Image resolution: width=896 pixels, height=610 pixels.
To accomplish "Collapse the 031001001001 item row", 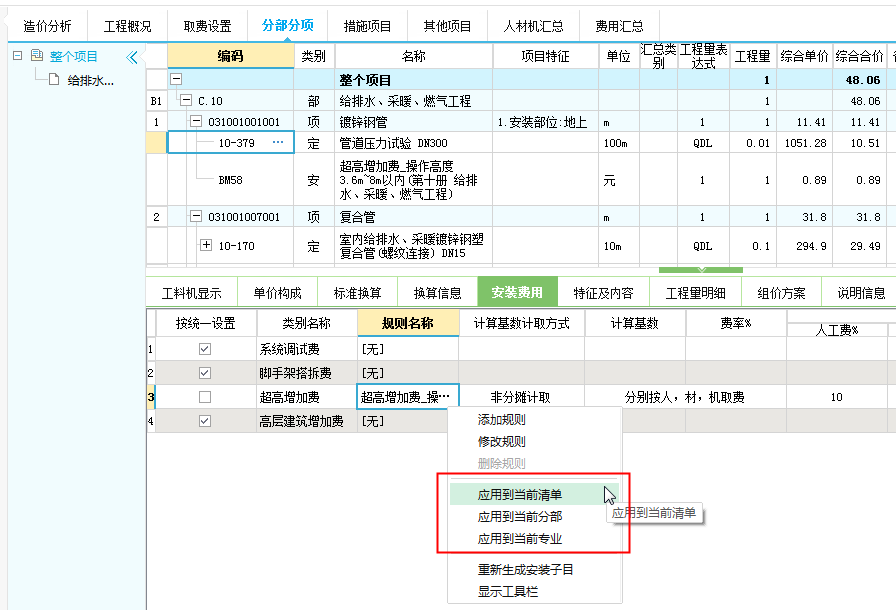I will pyautogui.click(x=196, y=122).
